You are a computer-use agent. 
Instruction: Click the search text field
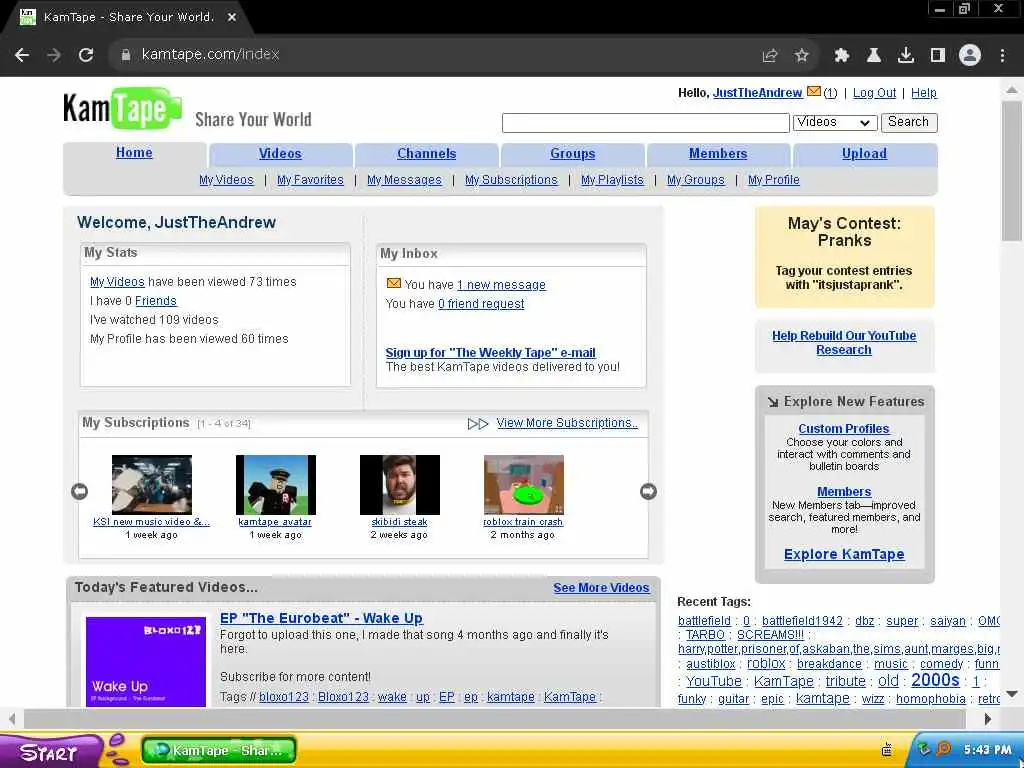click(645, 123)
